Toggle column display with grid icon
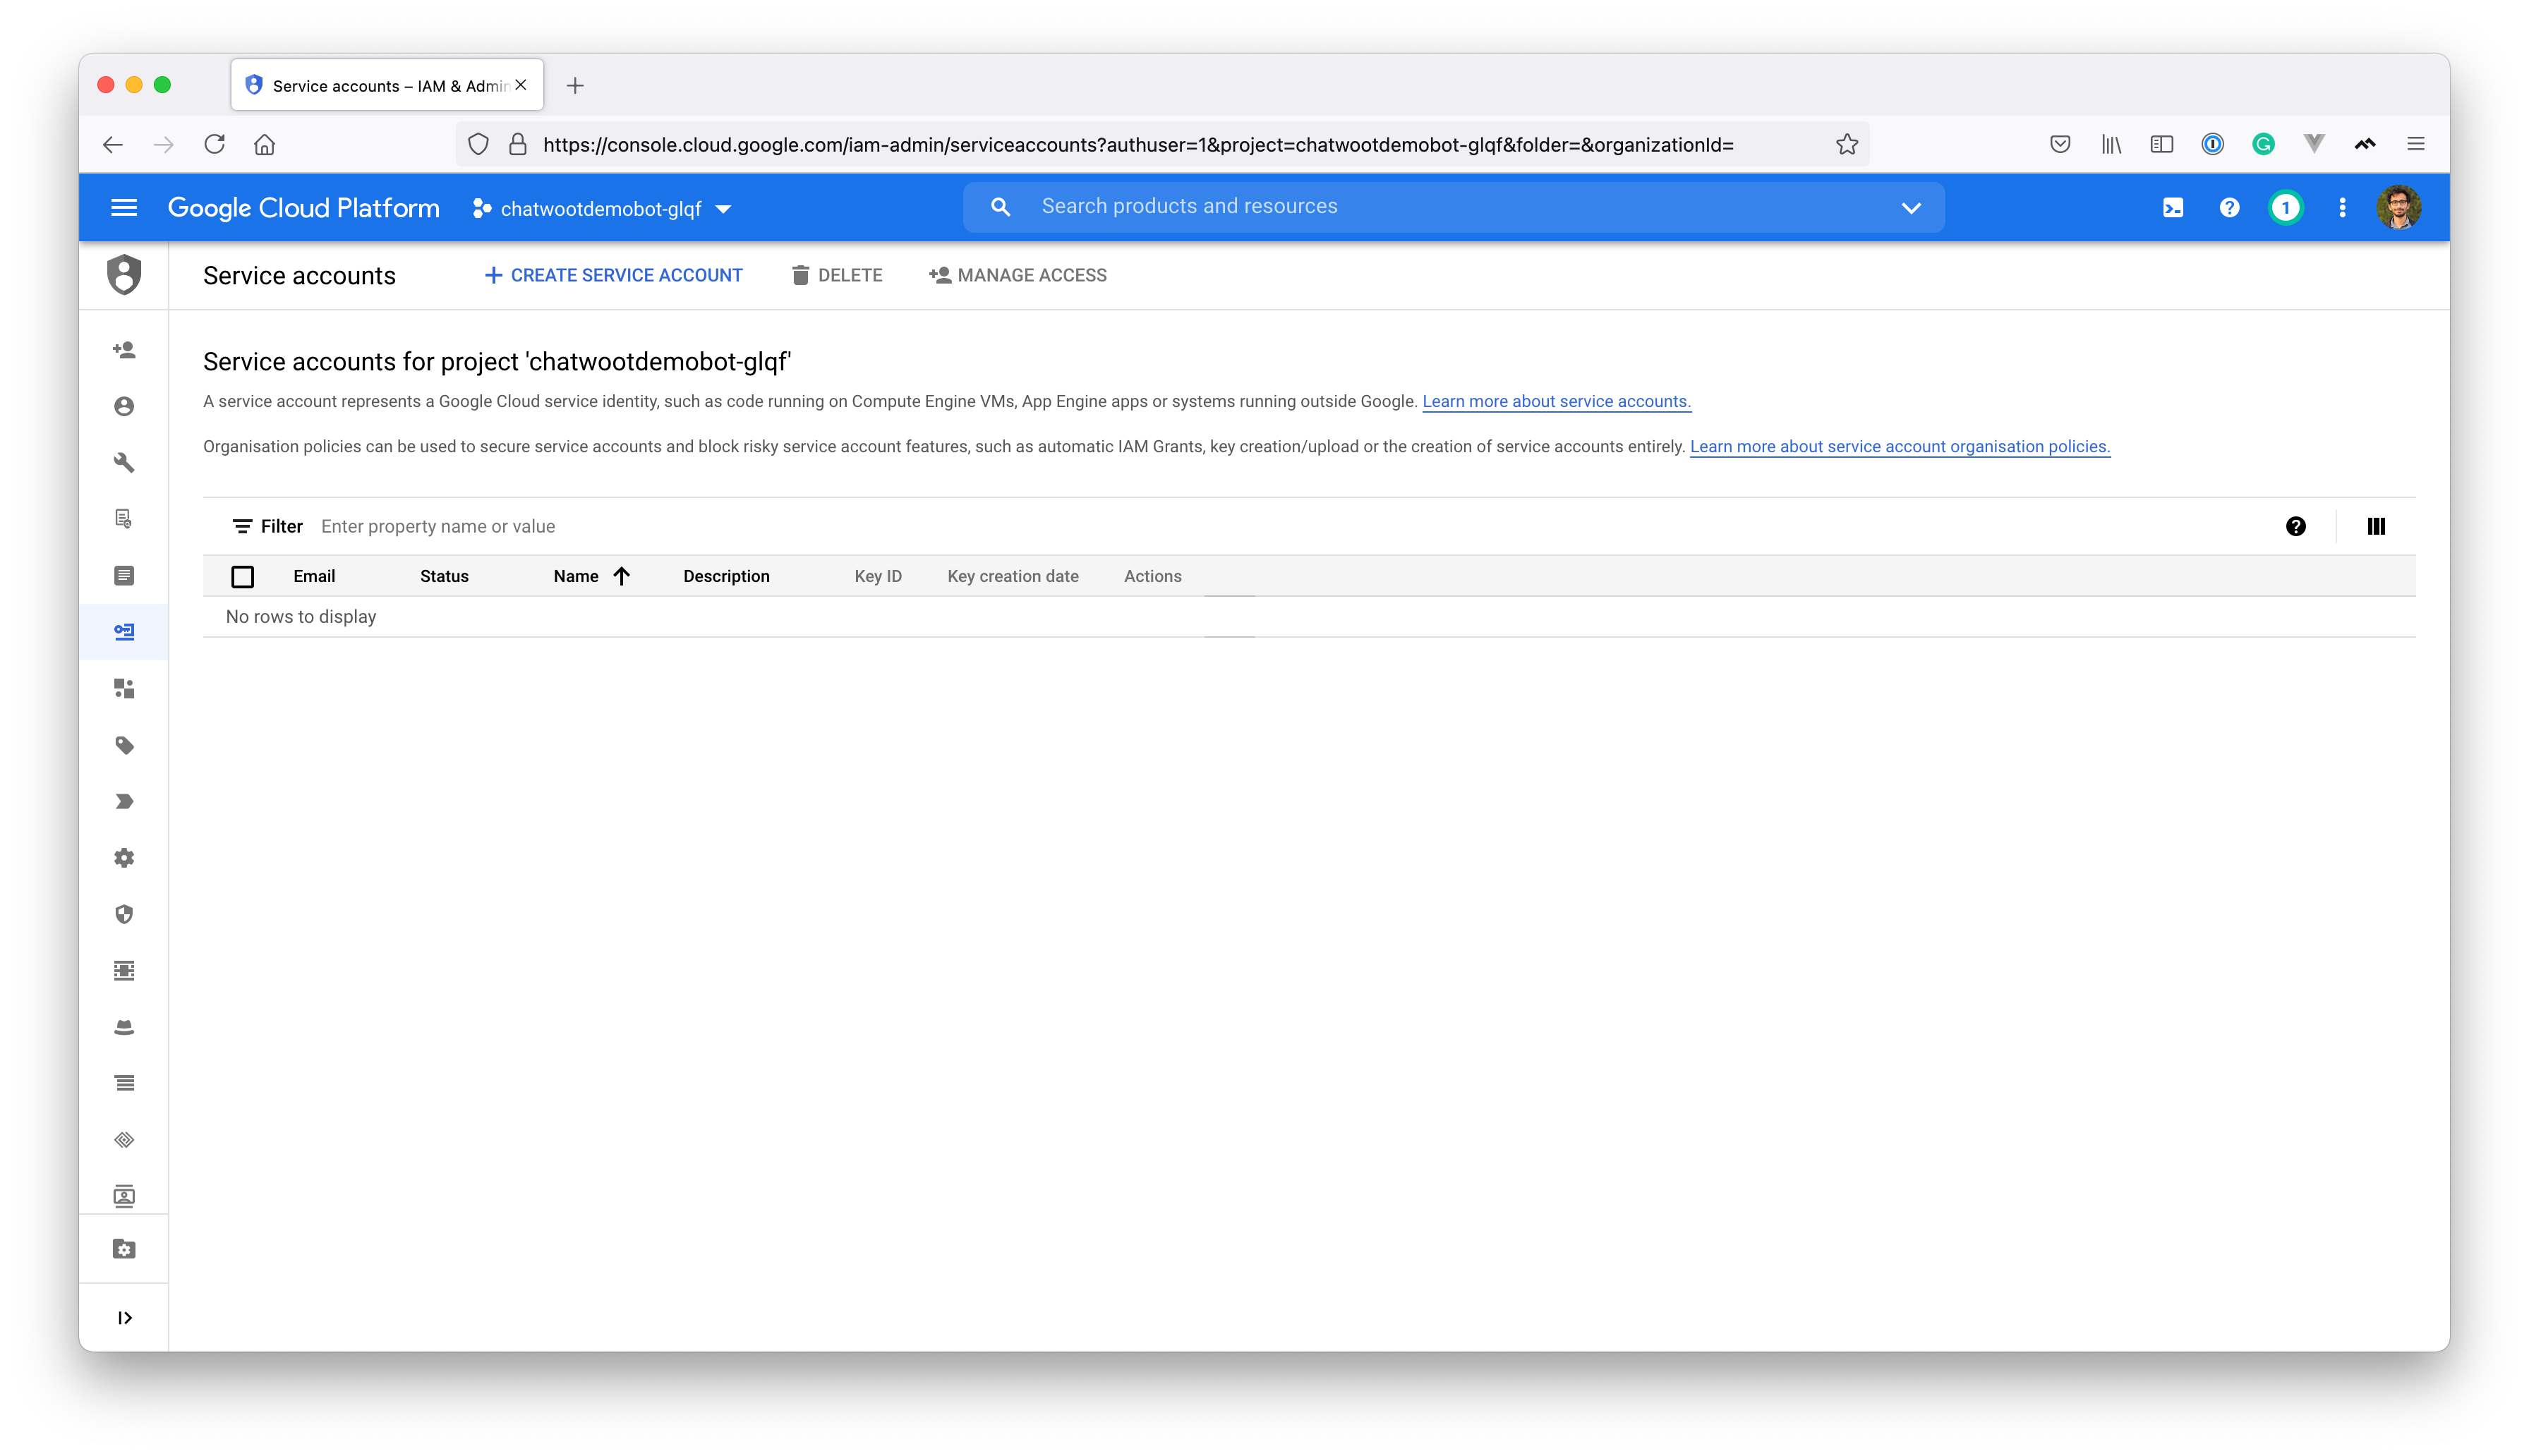The width and height of the screenshot is (2529, 1456). [2378, 526]
